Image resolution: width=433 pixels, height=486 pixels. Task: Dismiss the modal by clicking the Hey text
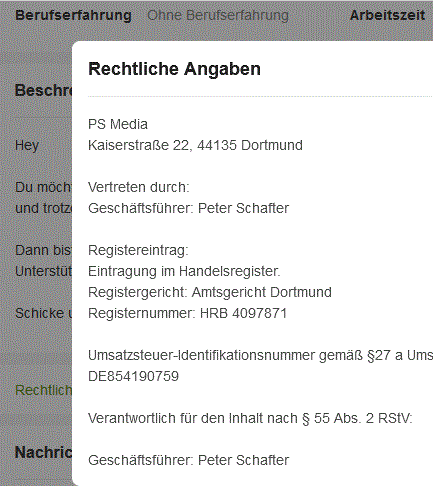coord(27,146)
